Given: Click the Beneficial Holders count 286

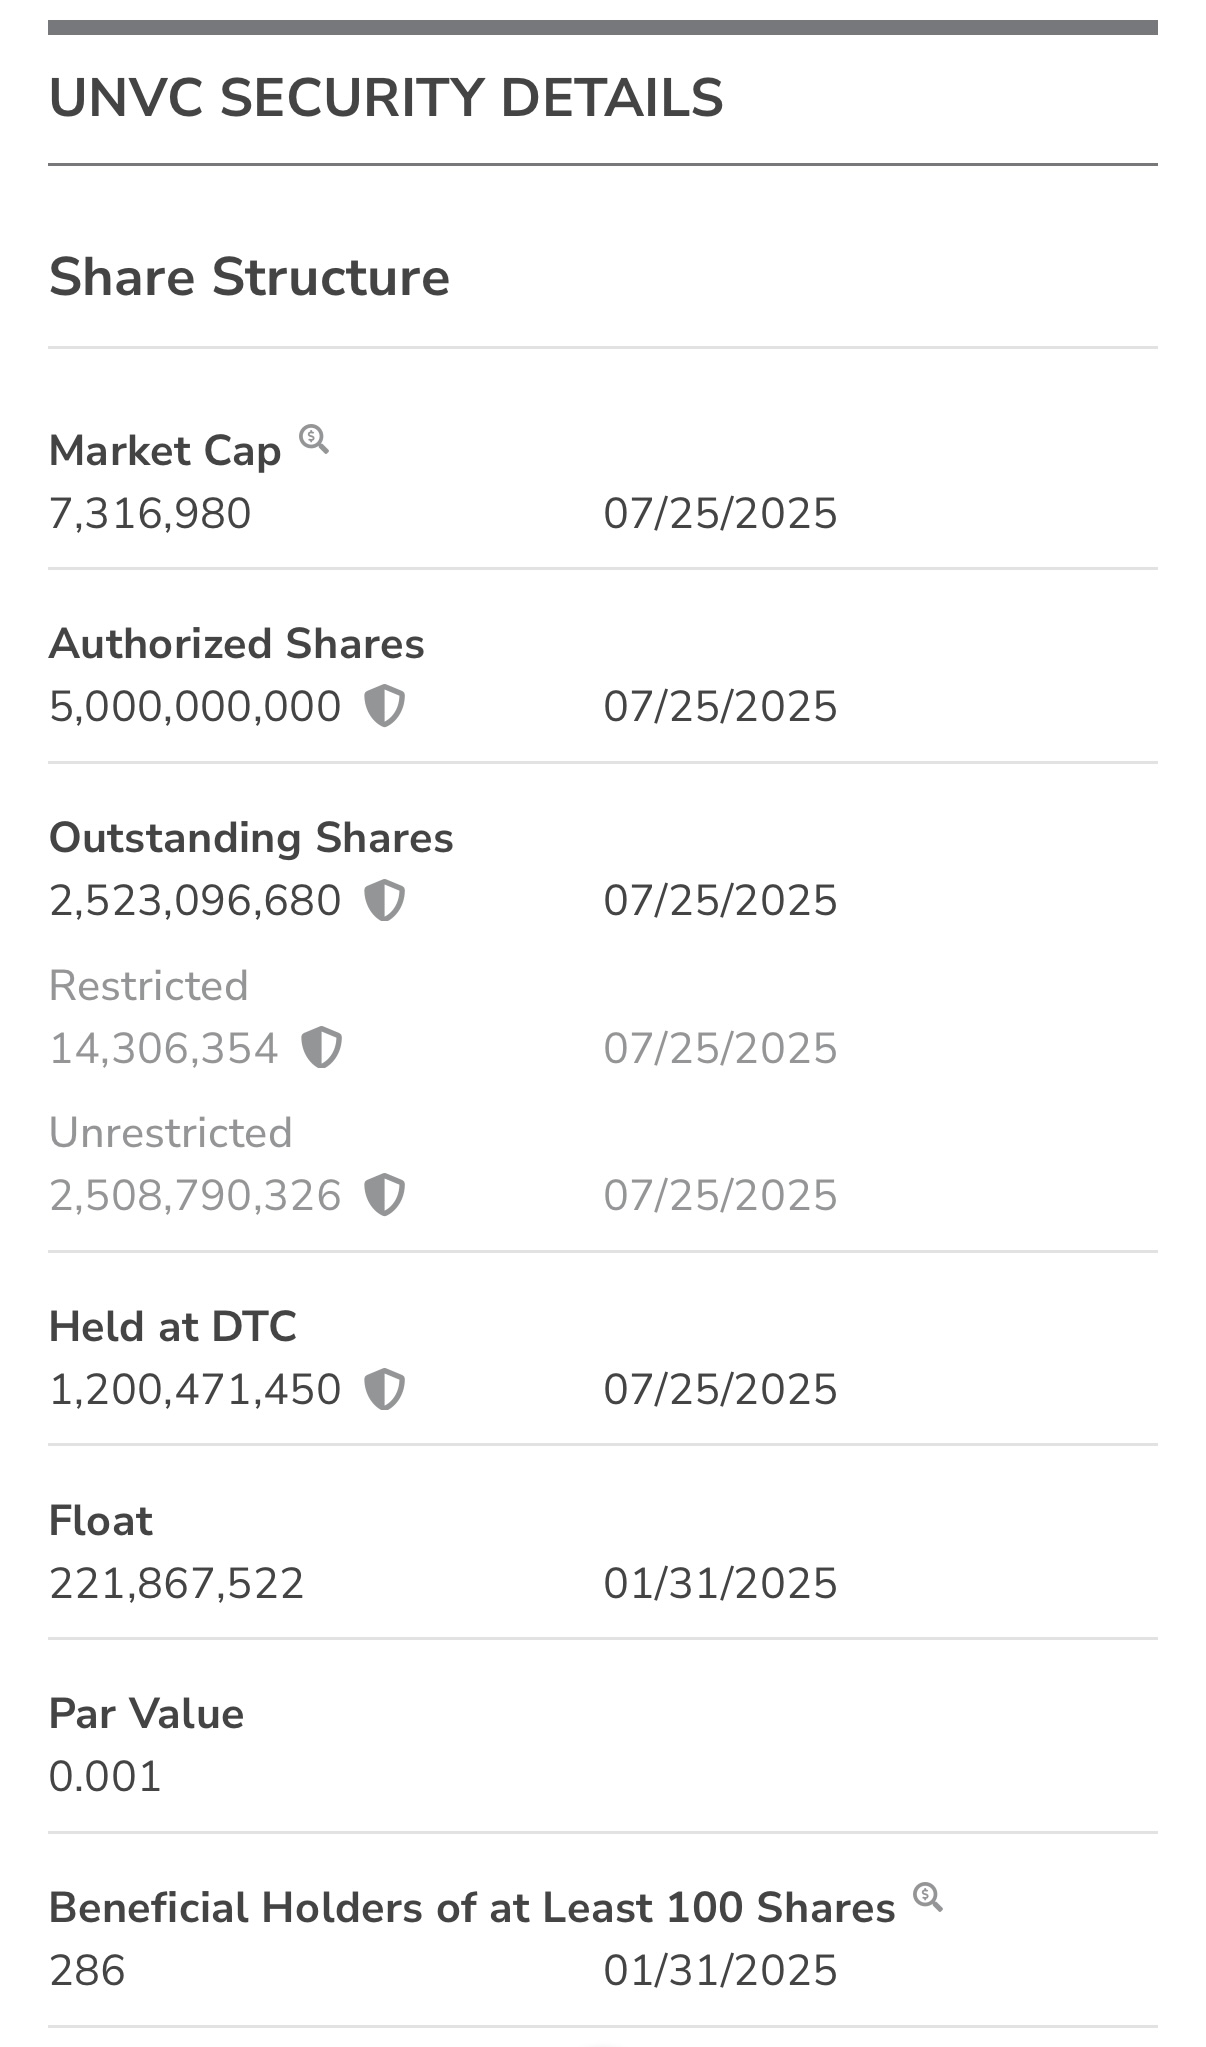Looking at the screenshot, I should point(87,1971).
